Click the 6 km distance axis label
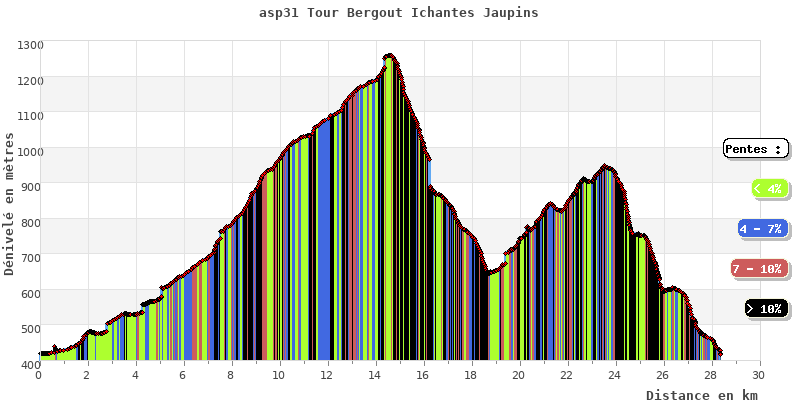 (x=184, y=376)
